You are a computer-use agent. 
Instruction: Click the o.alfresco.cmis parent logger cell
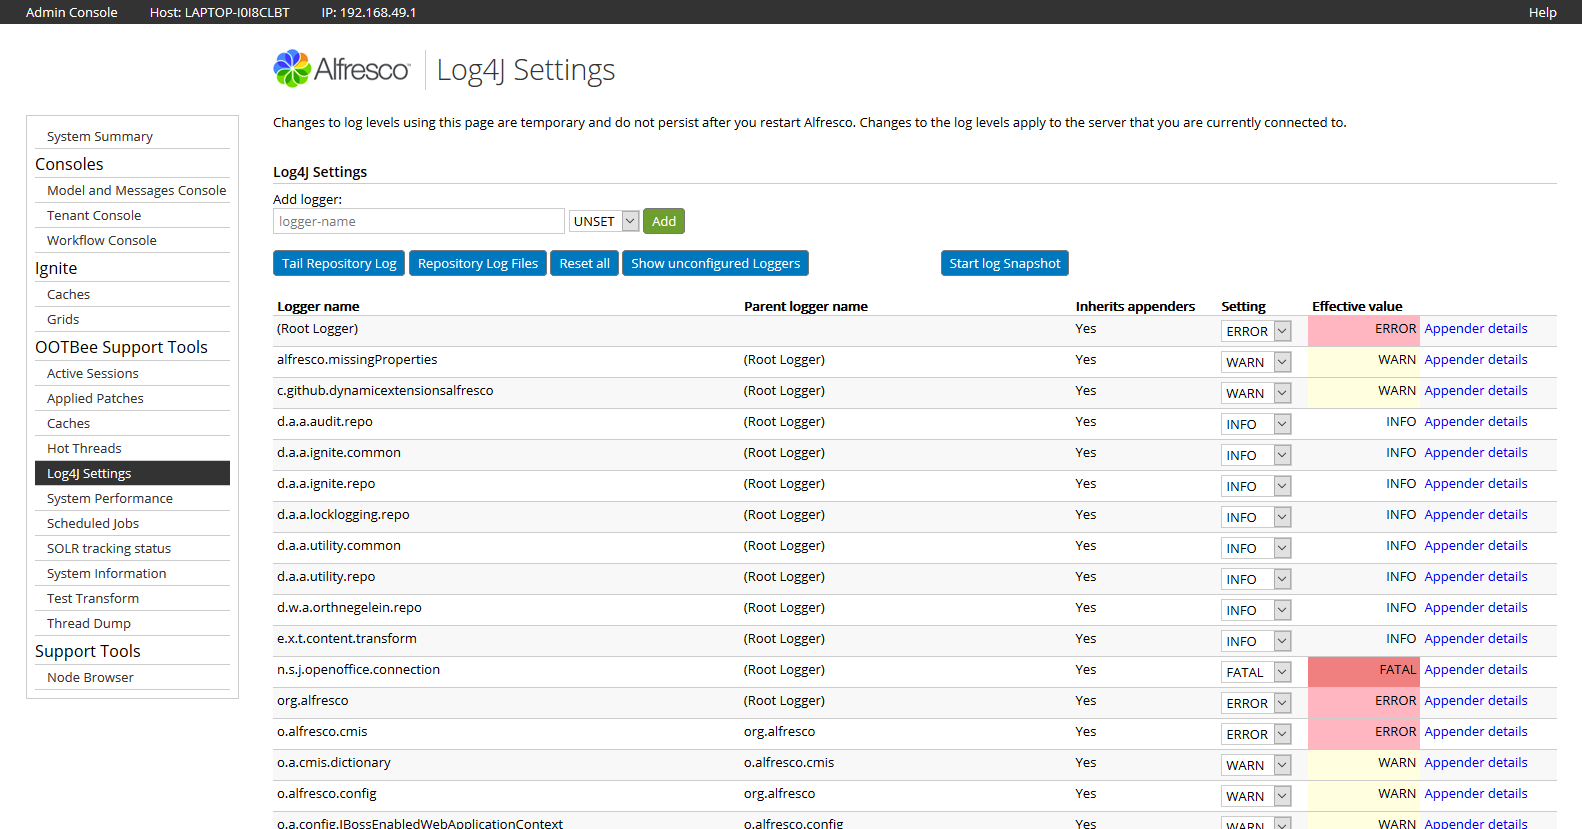click(x=789, y=762)
